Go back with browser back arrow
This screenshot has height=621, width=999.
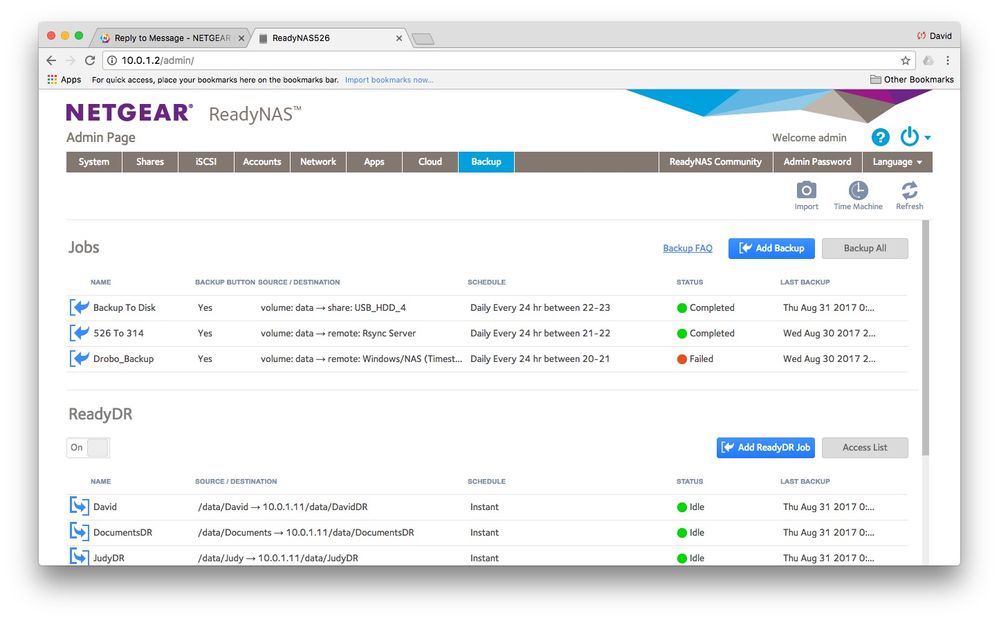(x=51, y=61)
